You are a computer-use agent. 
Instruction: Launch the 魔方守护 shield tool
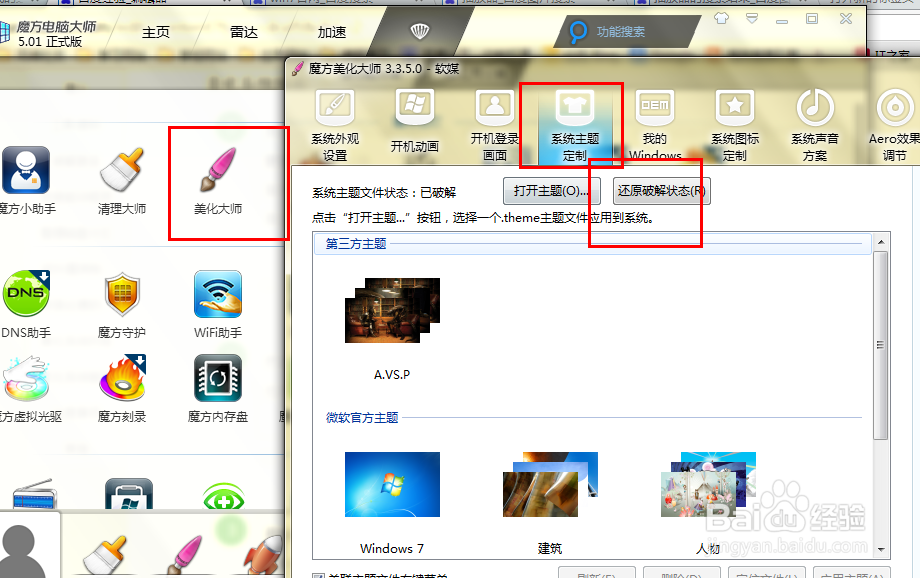[x=122, y=293]
